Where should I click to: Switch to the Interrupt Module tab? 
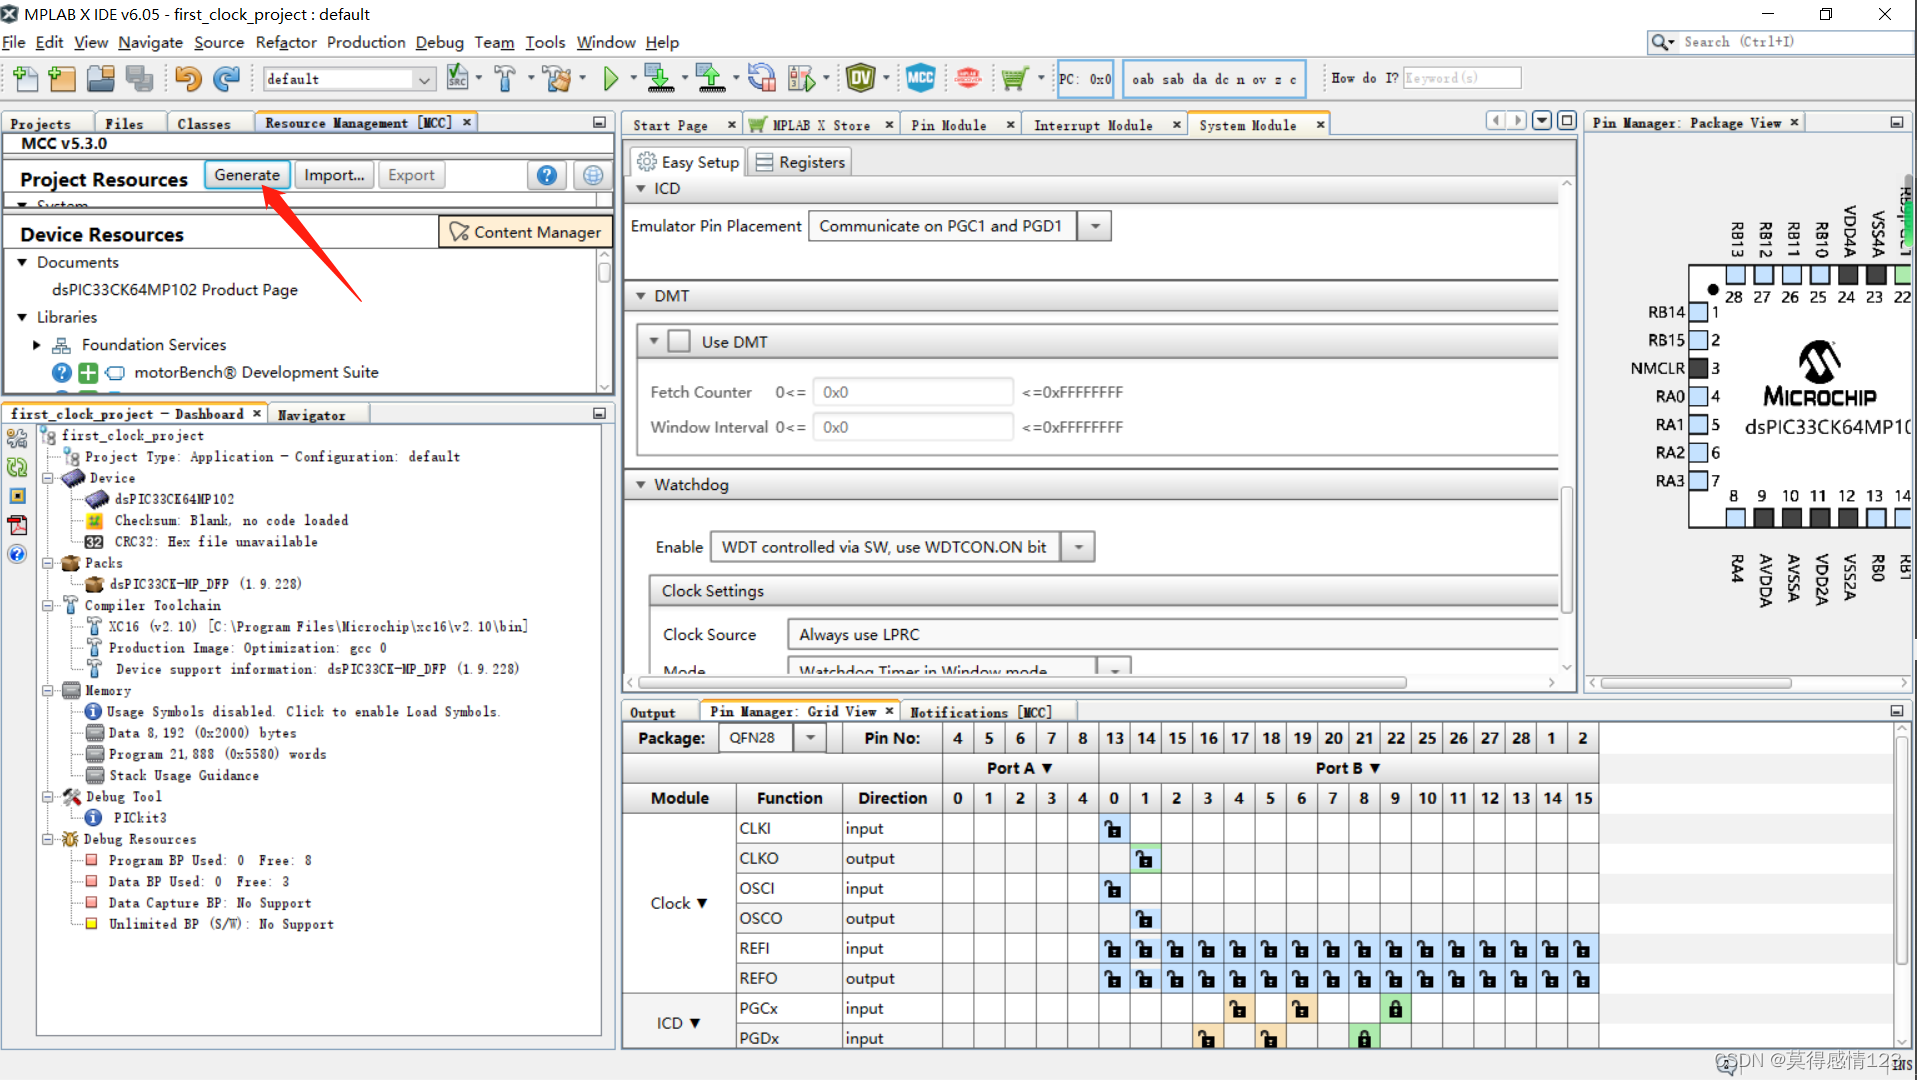[x=1093, y=125]
